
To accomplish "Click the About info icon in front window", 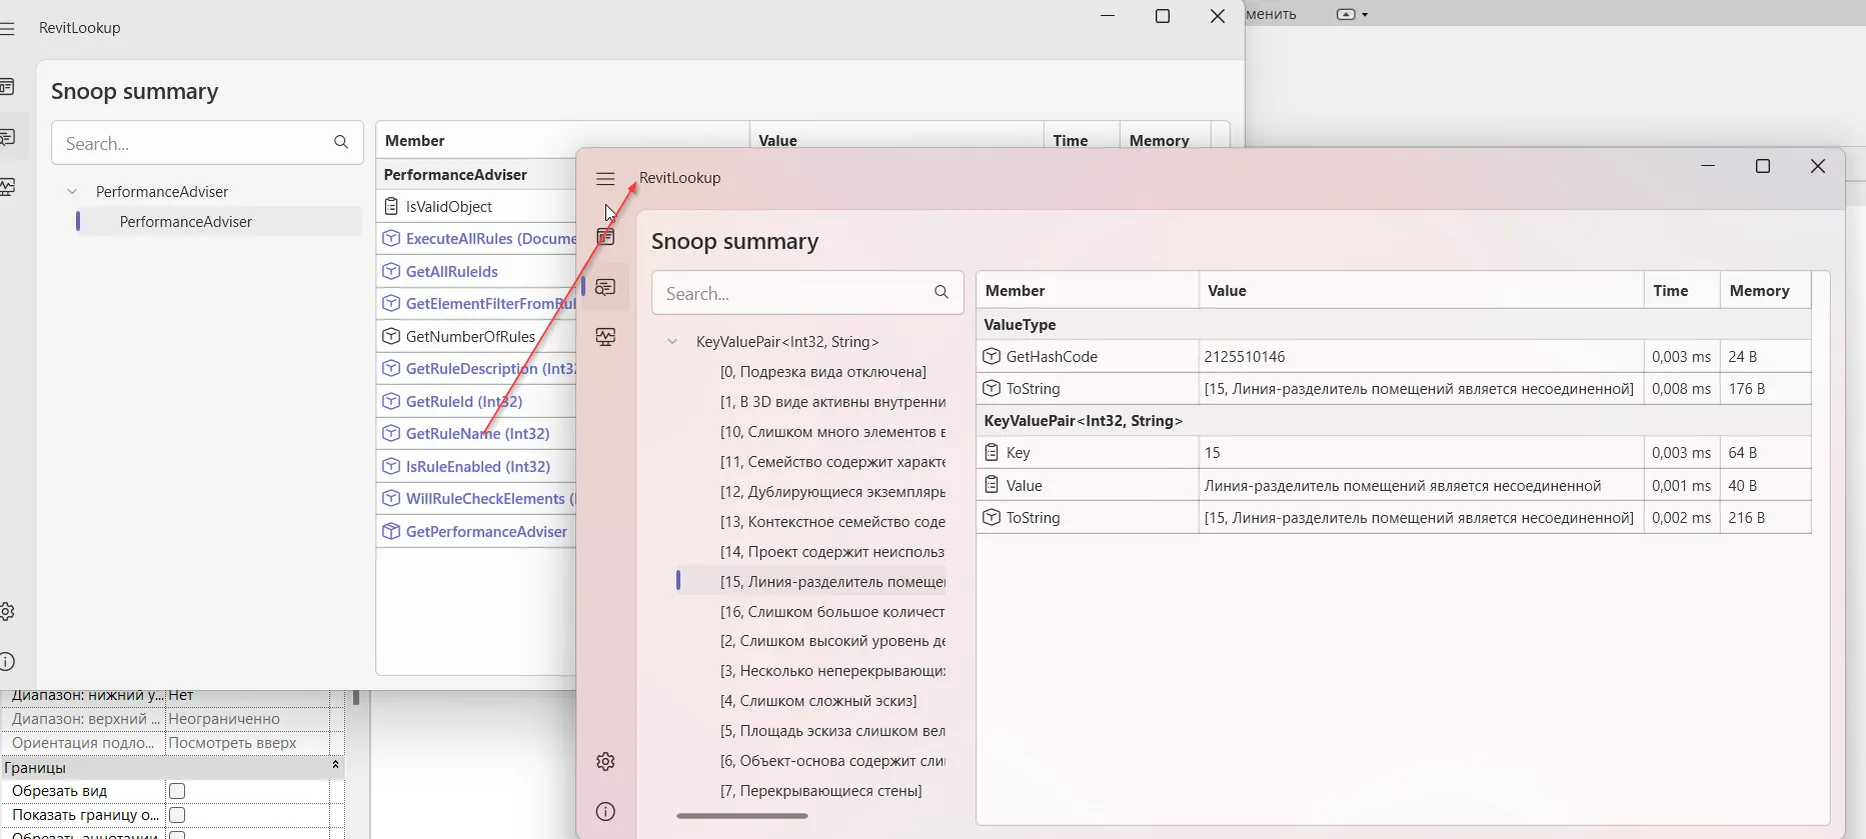I will tap(605, 812).
